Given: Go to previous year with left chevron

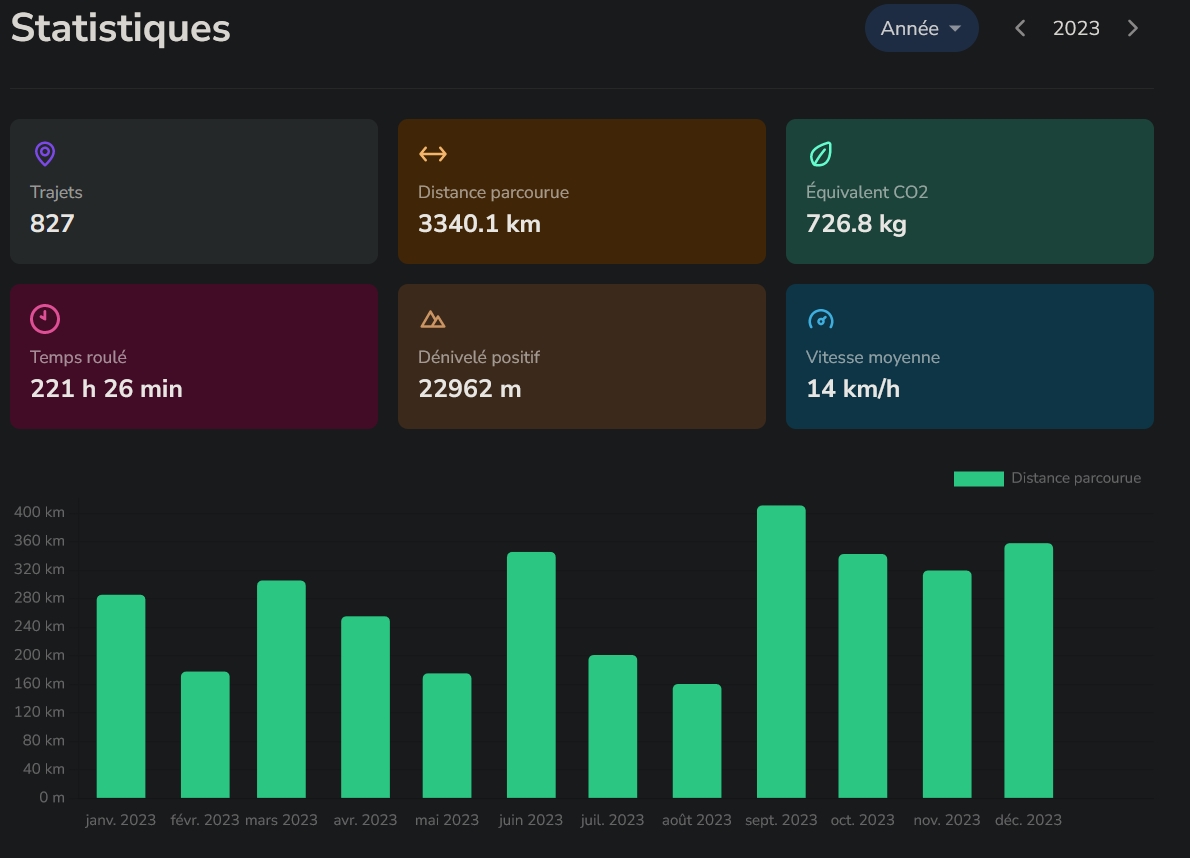Looking at the screenshot, I should [1020, 28].
